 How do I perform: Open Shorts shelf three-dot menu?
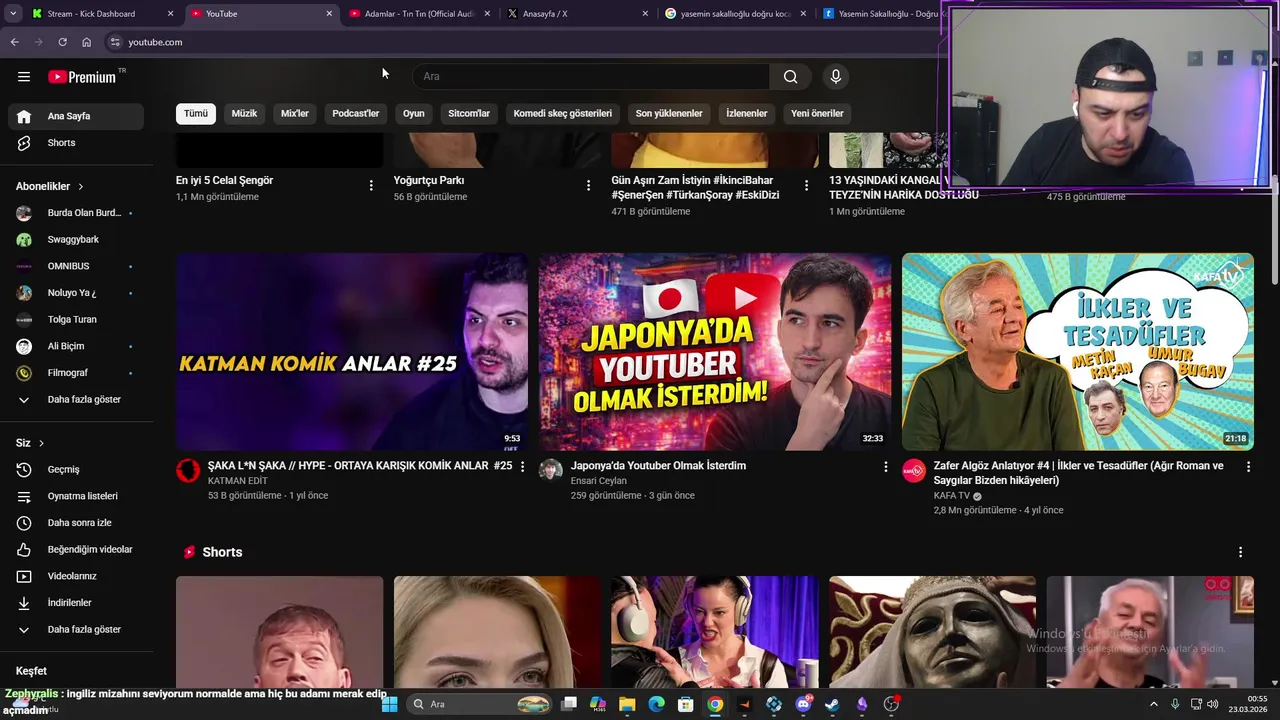click(x=1240, y=552)
